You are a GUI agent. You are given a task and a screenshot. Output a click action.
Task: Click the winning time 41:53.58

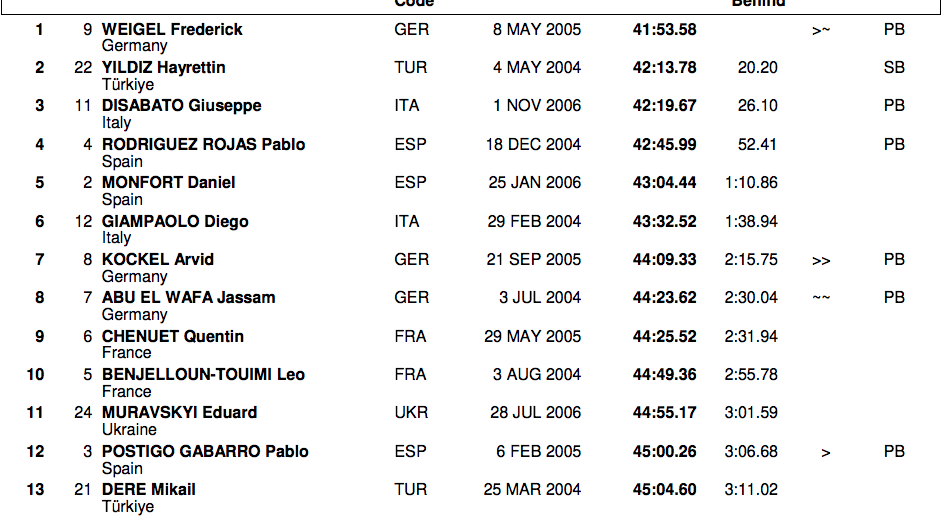tap(664, 30)
